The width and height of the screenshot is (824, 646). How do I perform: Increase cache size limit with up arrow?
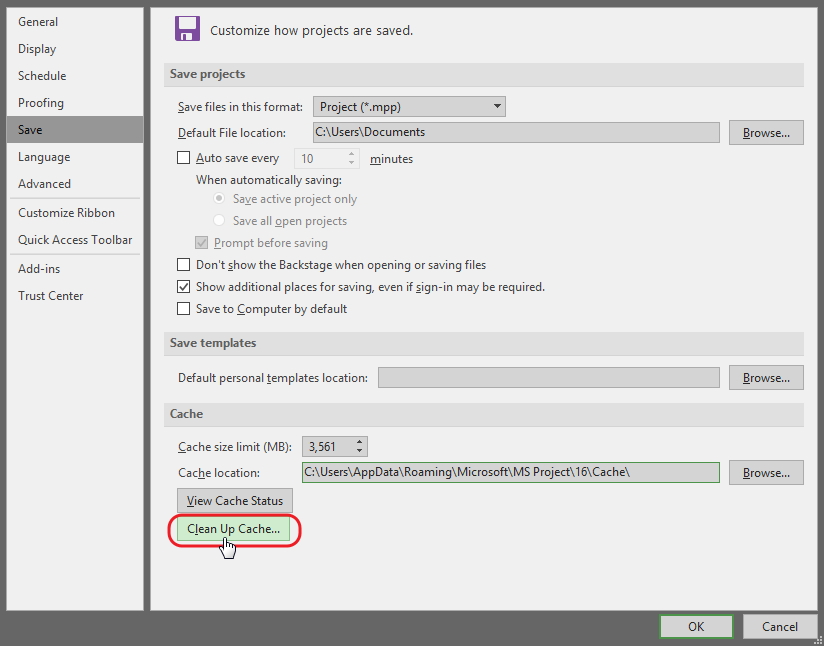[359, 442]
